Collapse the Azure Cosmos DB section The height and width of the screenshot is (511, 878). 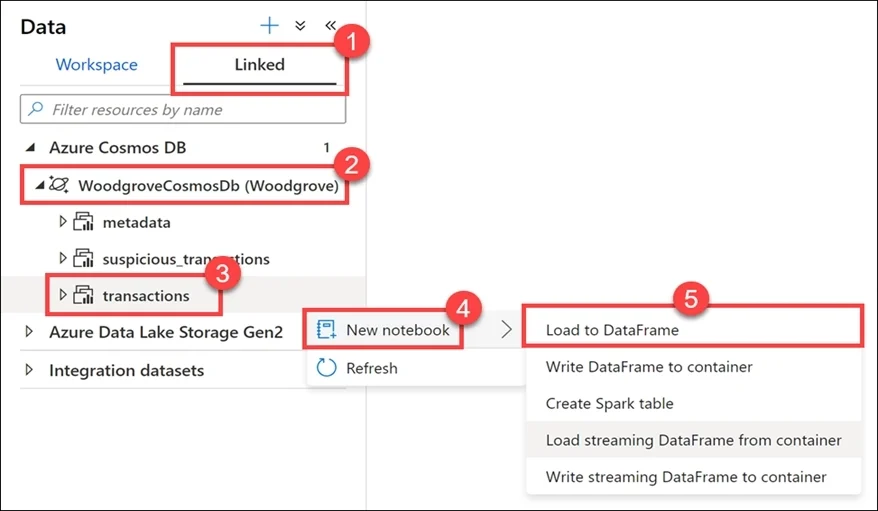[x=31, y=147]
